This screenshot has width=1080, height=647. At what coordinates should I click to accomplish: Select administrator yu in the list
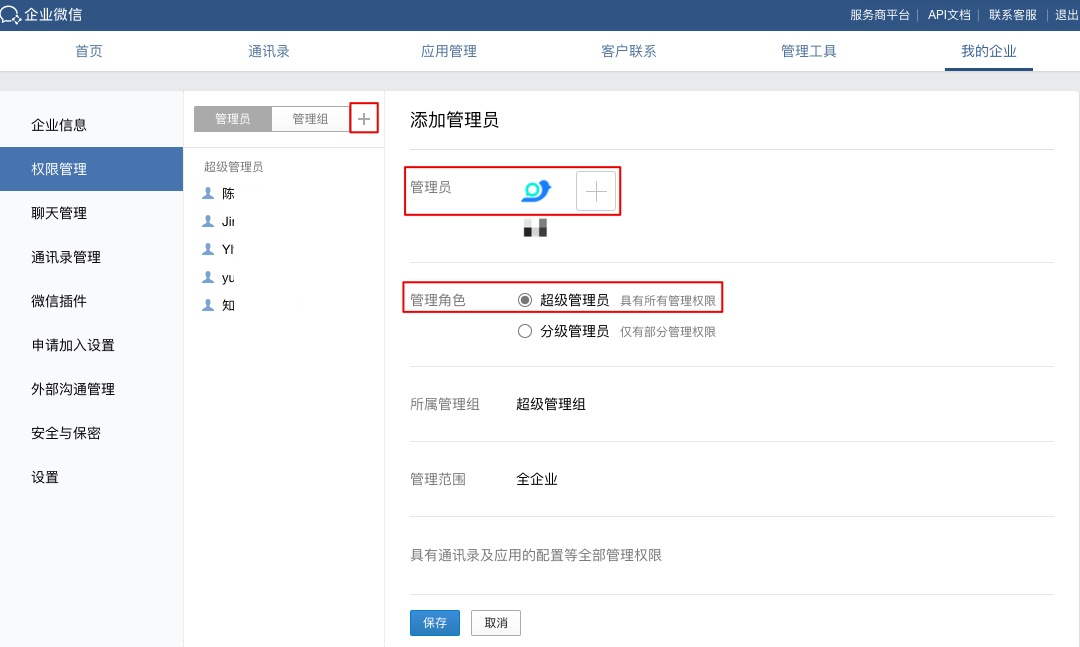(x=228, y=277)
